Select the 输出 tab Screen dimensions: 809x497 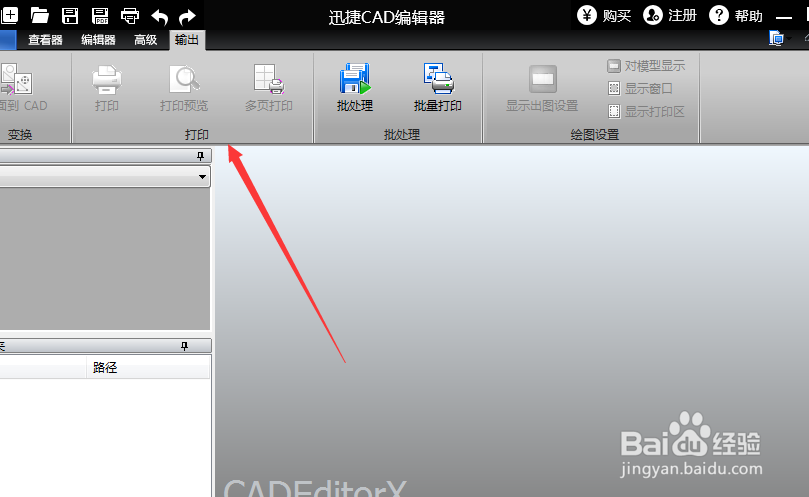(x=187, y=40)
